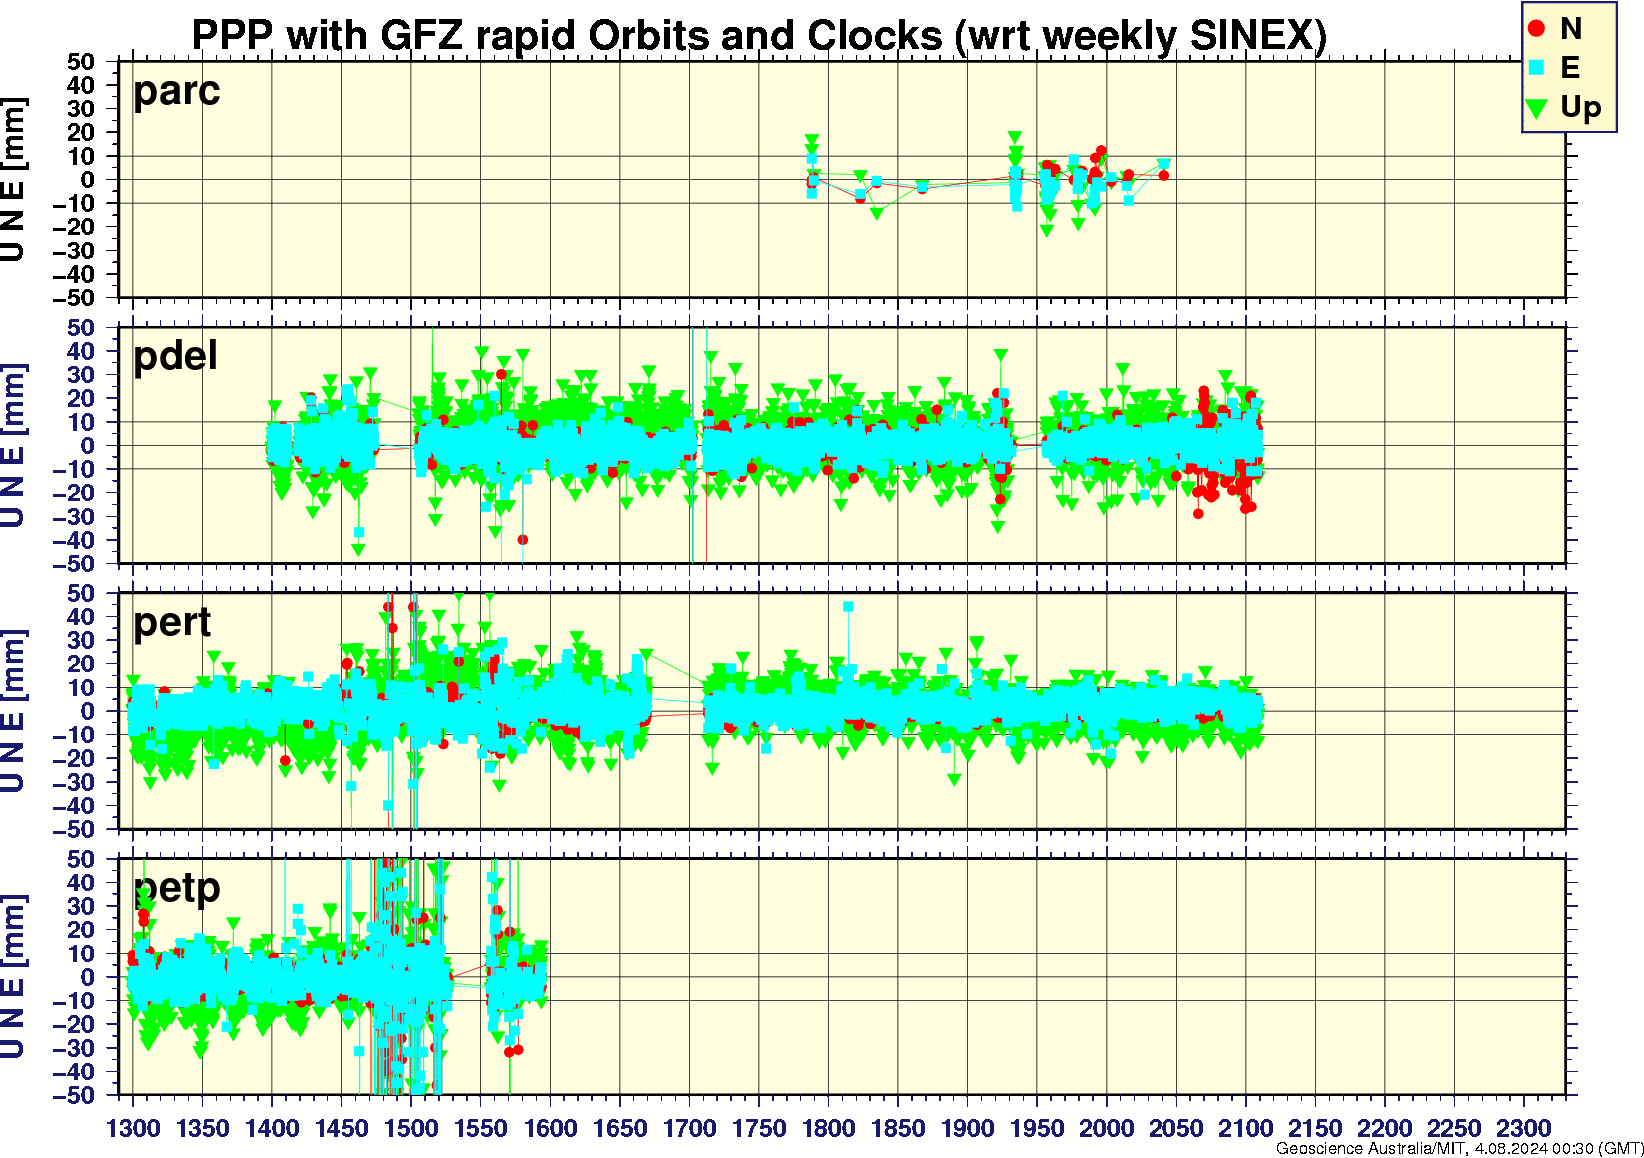Click the 2200 x-axis tick label
Image resolution: width=1644 pixels, height=1158 pixels.
point(1384,1128)
